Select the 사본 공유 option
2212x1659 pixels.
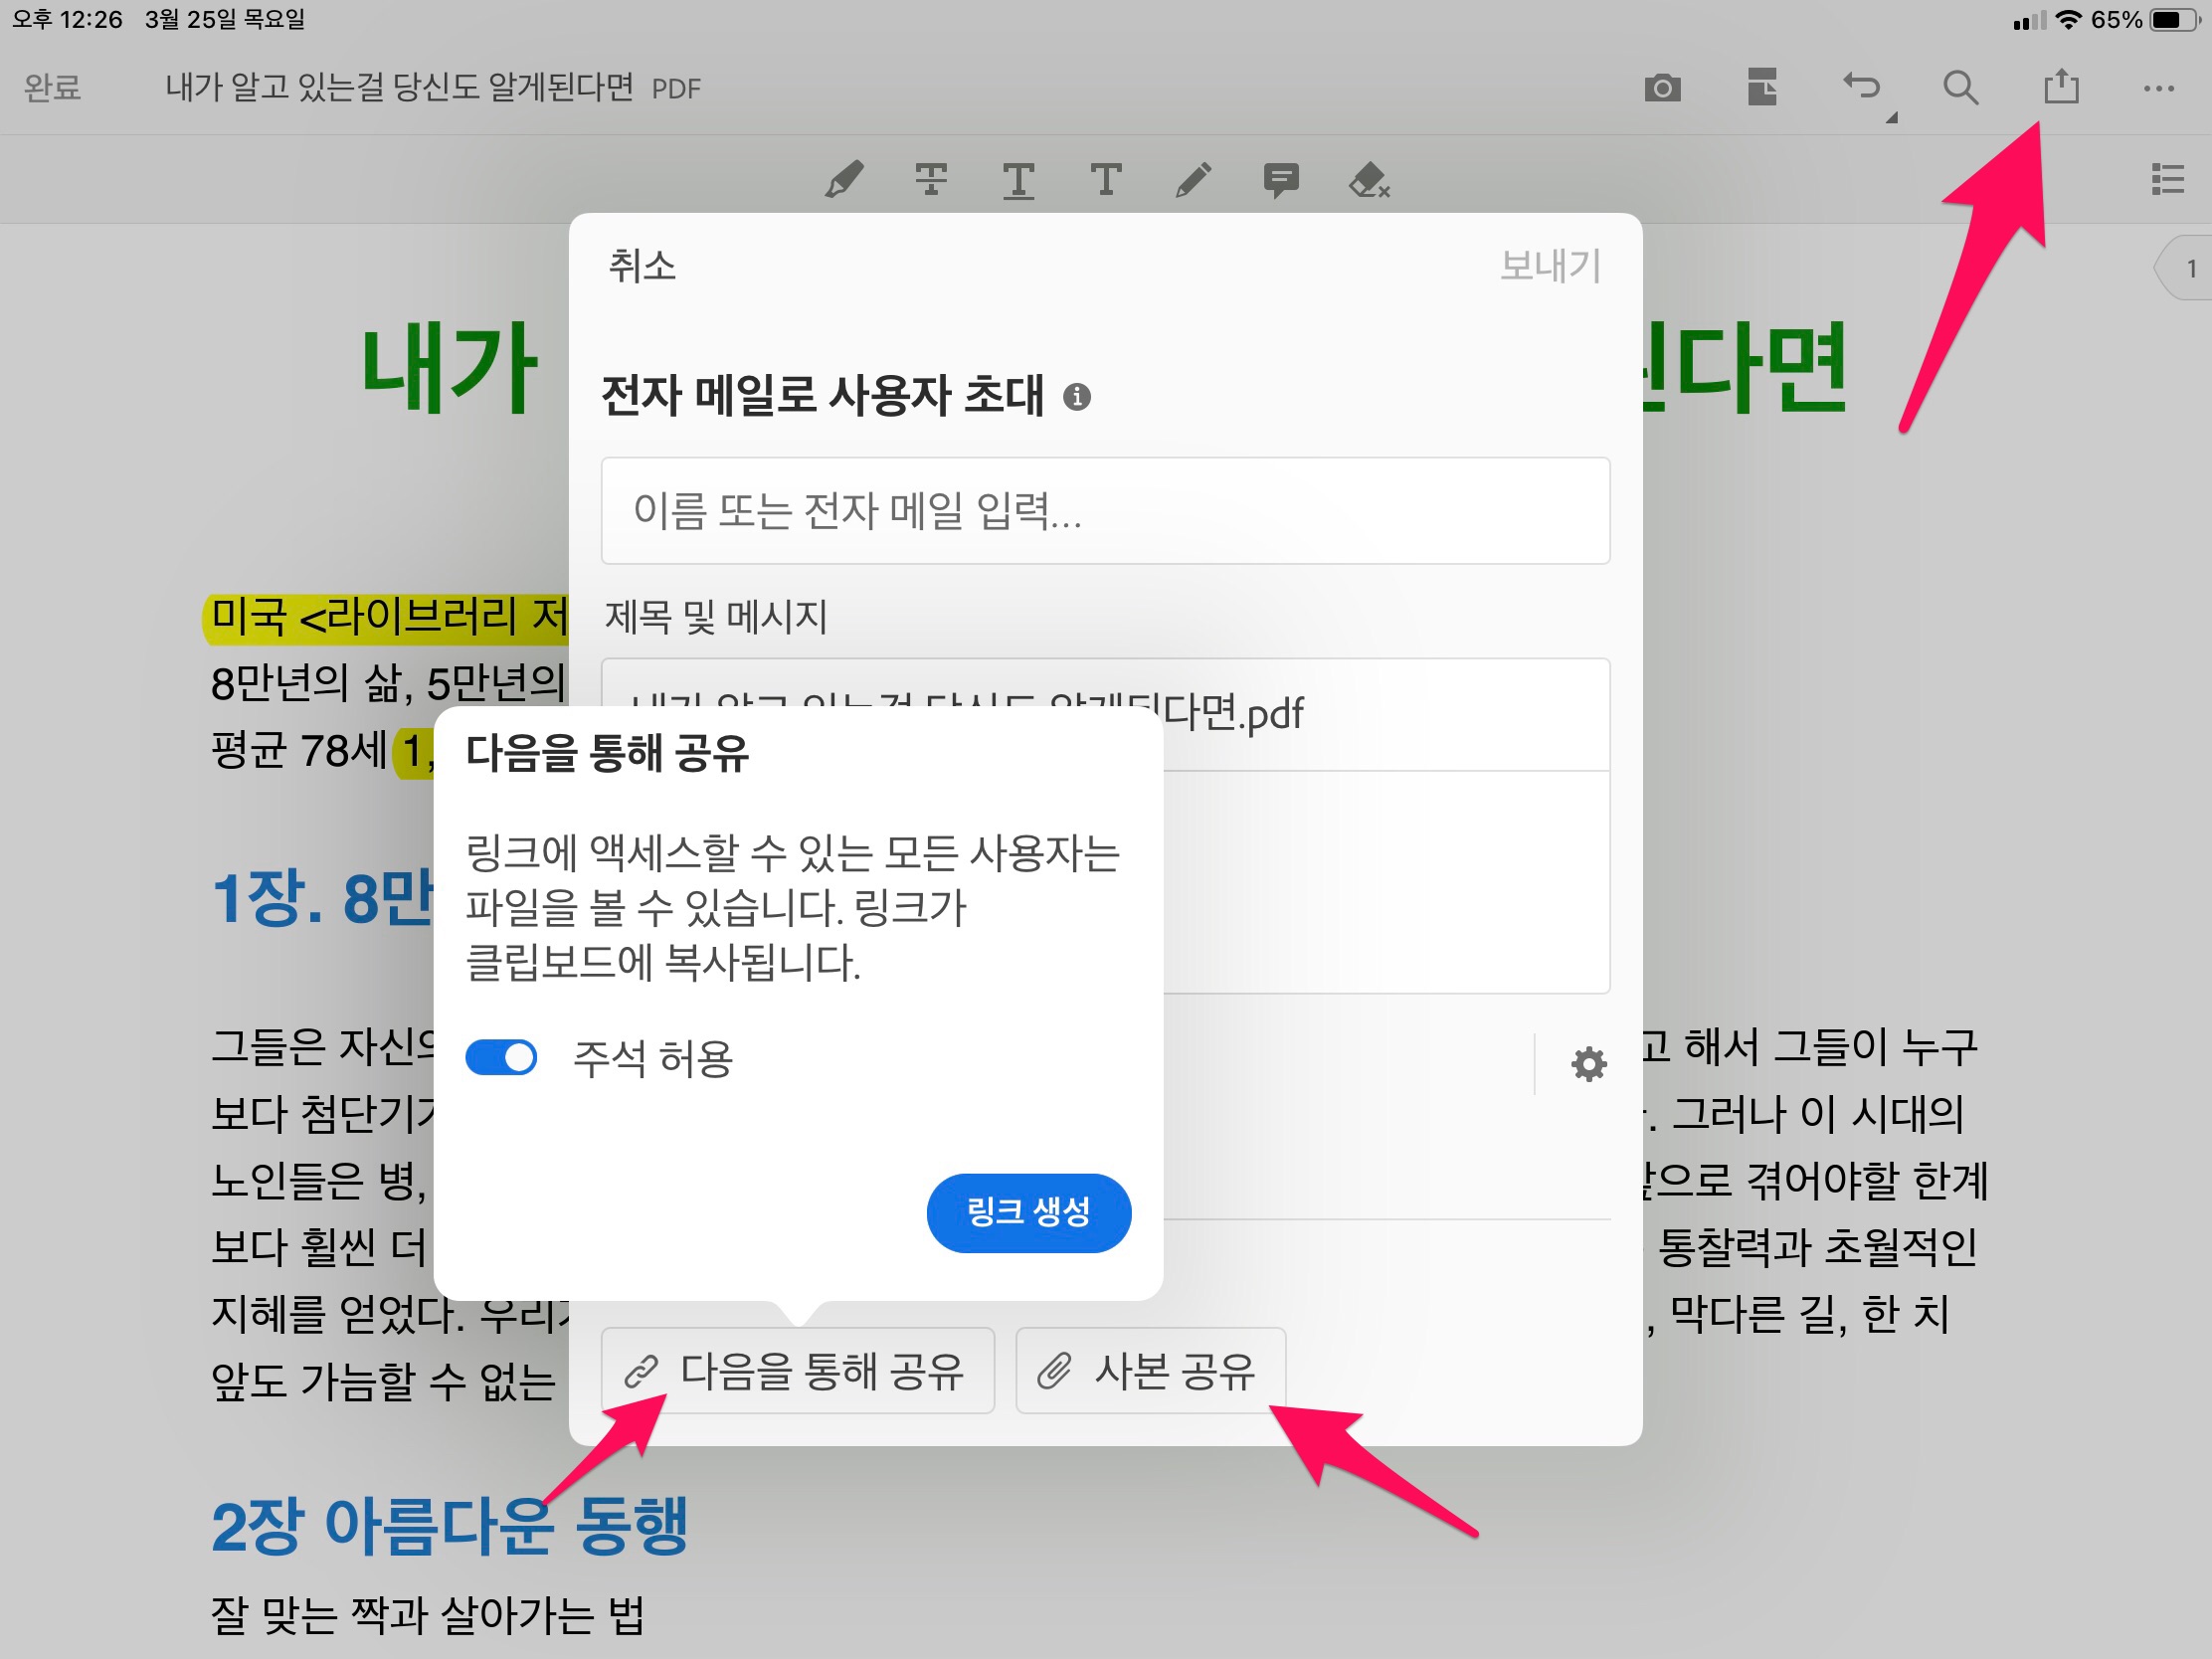pos(1150,1370)
